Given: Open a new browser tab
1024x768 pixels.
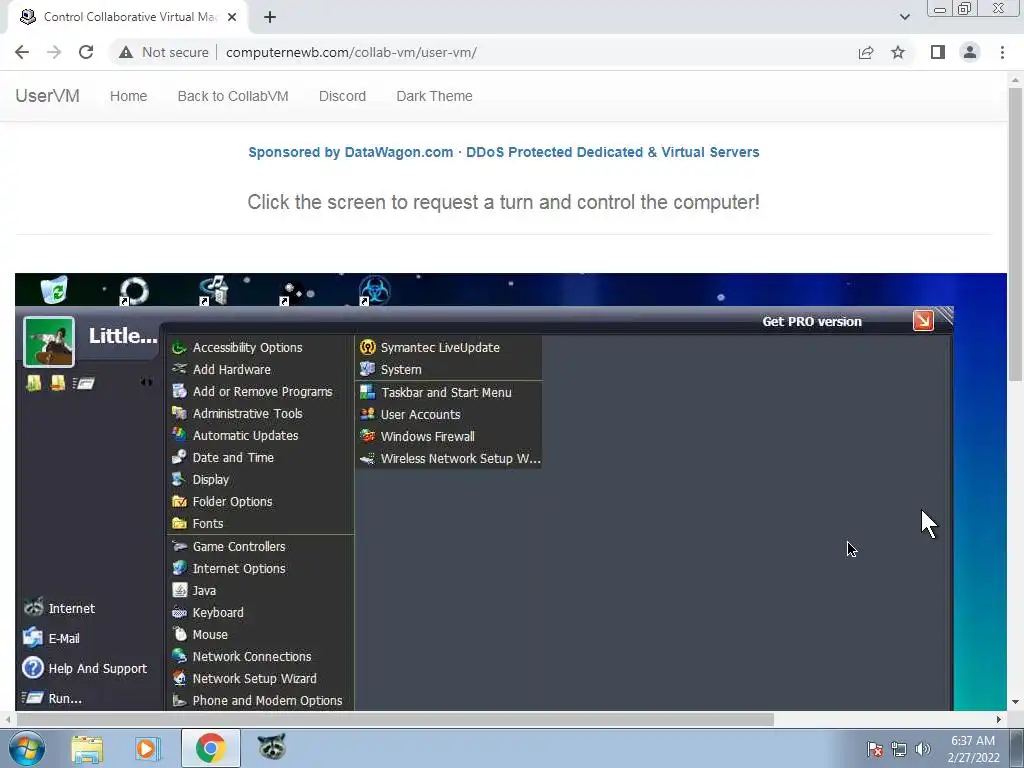Looking at the screenshot, I should tap(270, 17).
